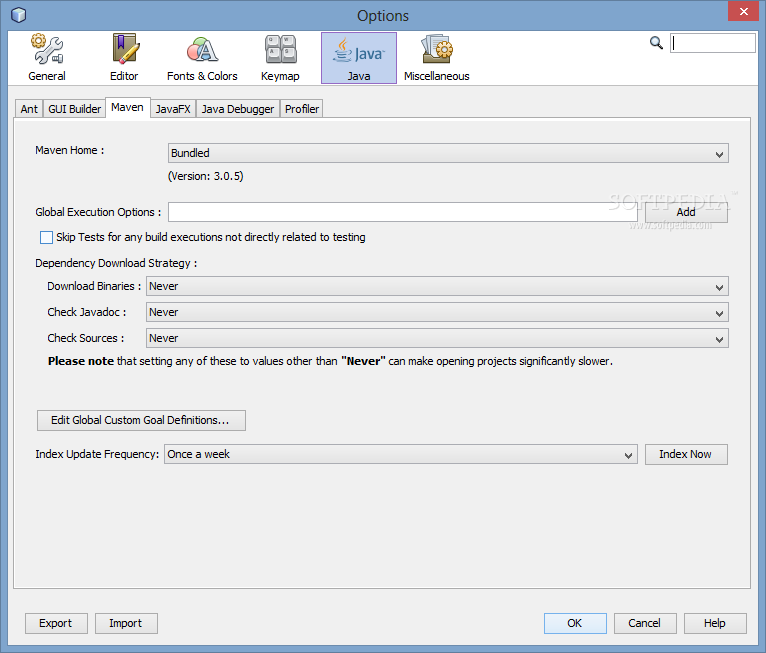The height and width of the screenshot is (653, 766).
Task: Enable Skip Tests checkbox
Action: coord(46,237)
